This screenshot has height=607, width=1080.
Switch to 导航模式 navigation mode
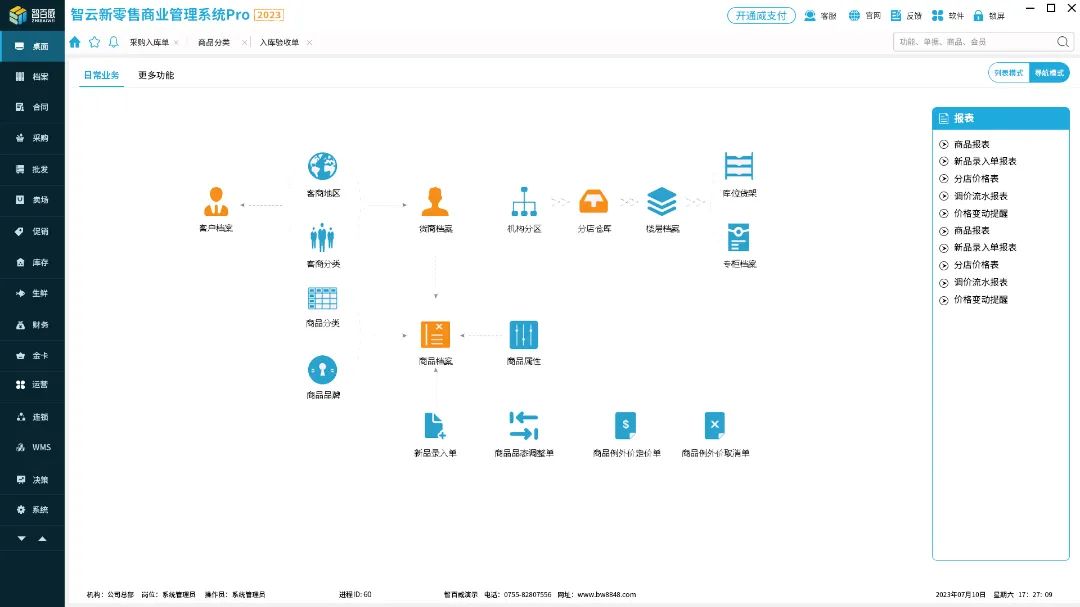coord(1049,73)
